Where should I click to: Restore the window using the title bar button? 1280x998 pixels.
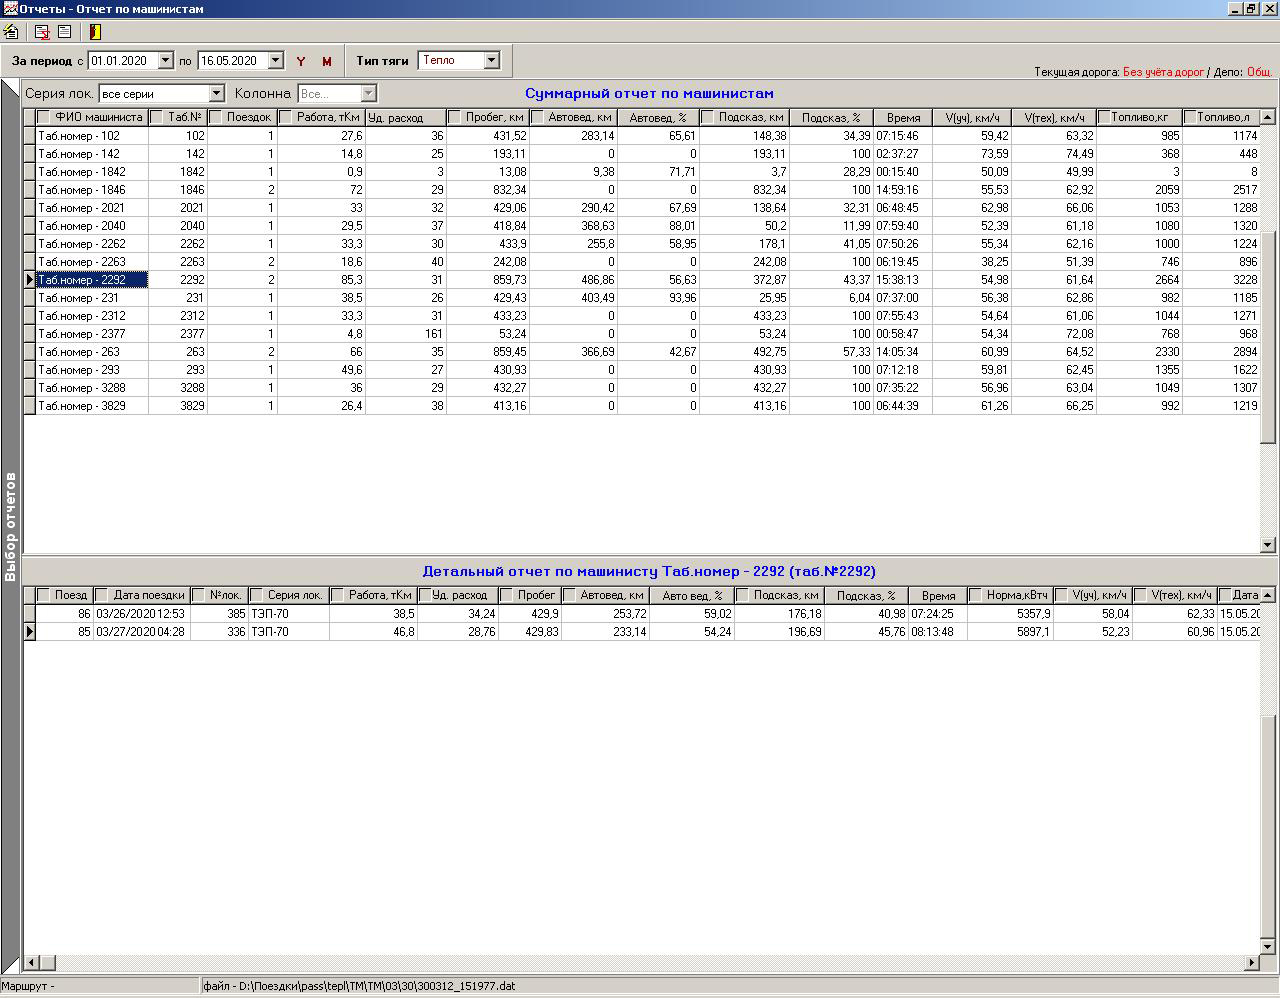pyautogui.click(x=1250, y=9)
